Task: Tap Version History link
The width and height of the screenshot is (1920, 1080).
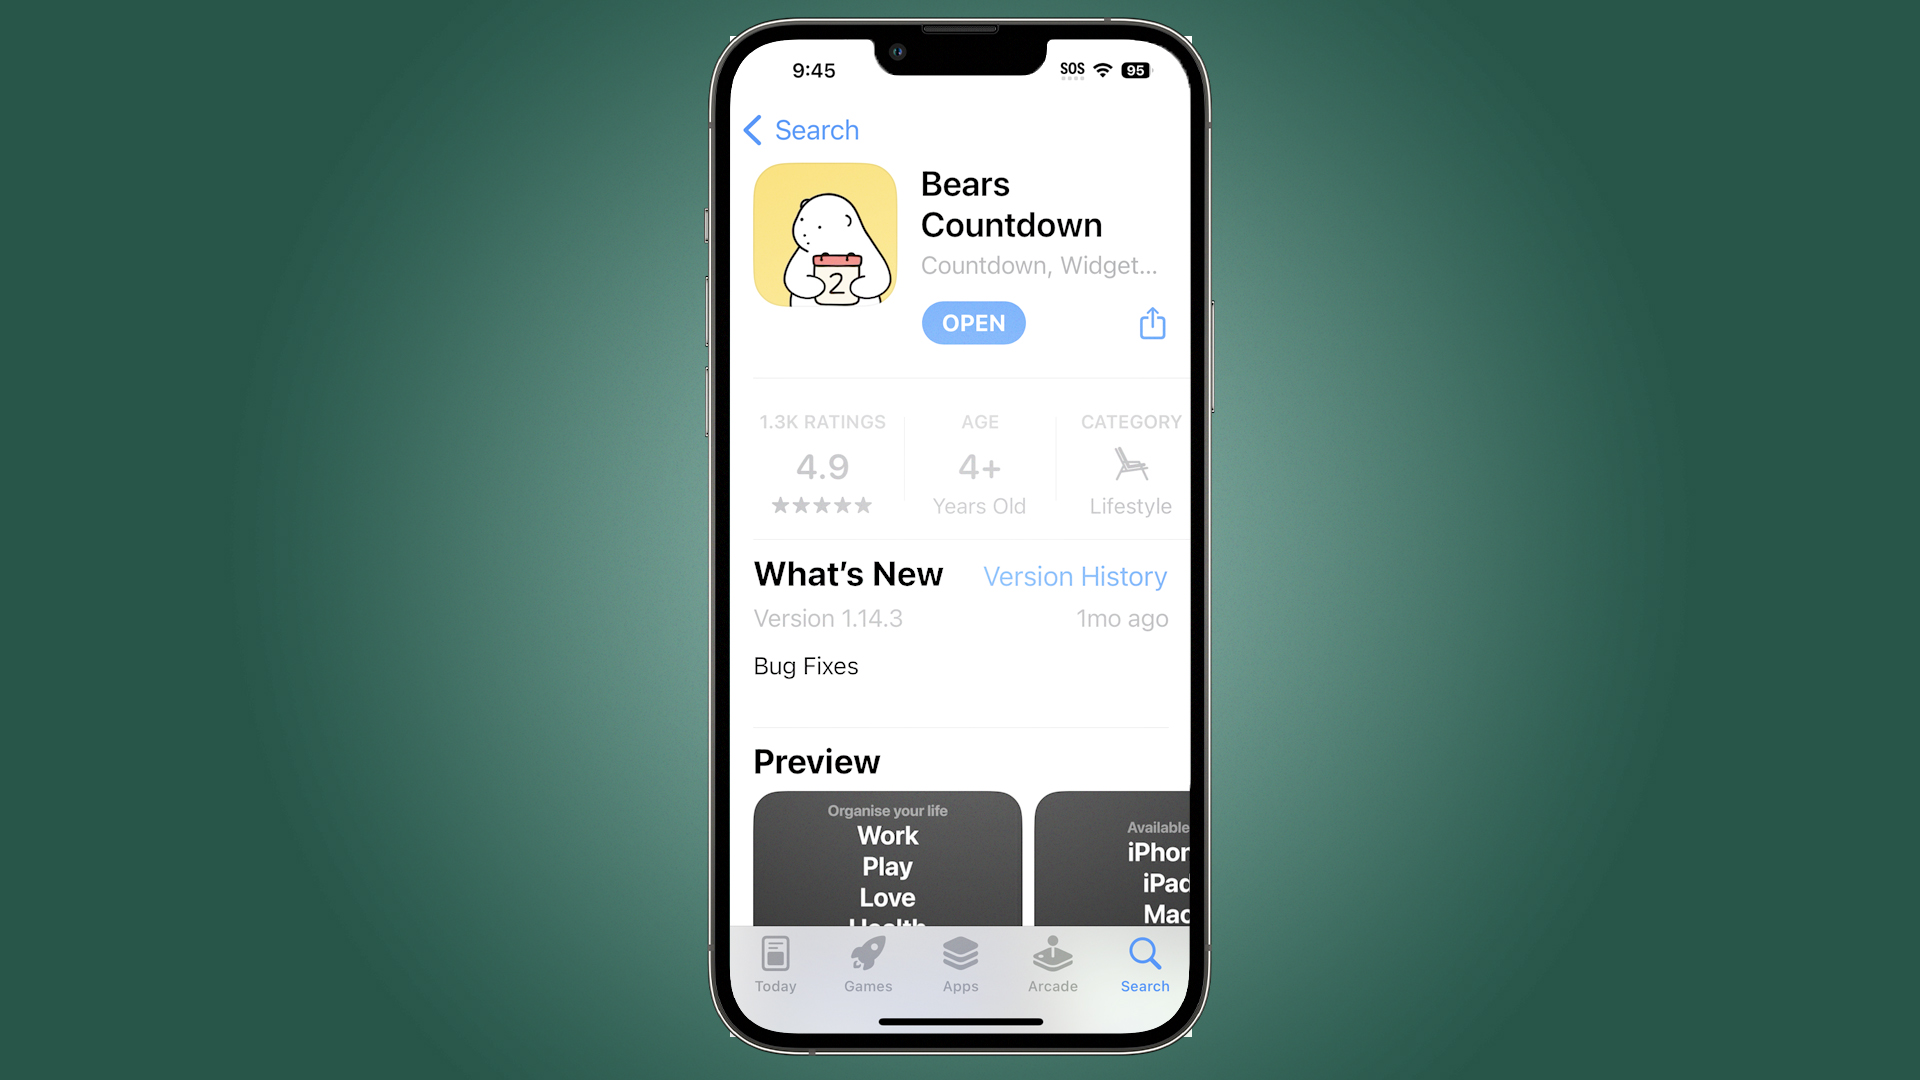Action: pos(1075,576)
